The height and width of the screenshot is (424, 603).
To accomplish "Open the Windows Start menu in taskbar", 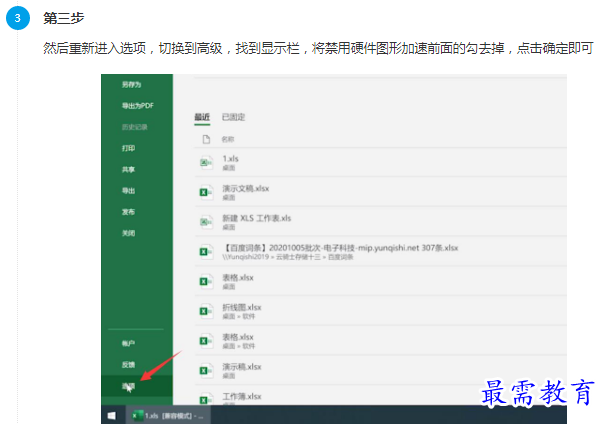I will click(x=112, y=416).
